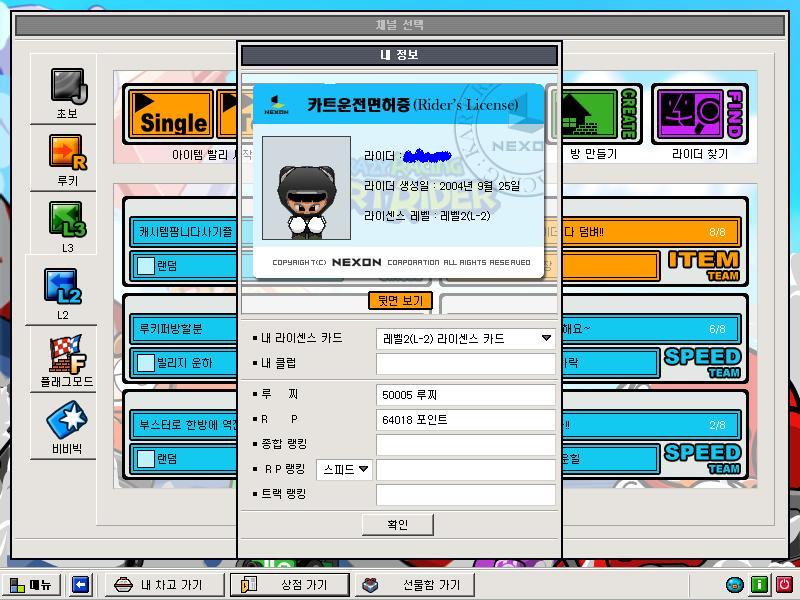The width and height of the screenshot is (800, 600).
Task: Click the red power quit icon
Action: point(784,585)
